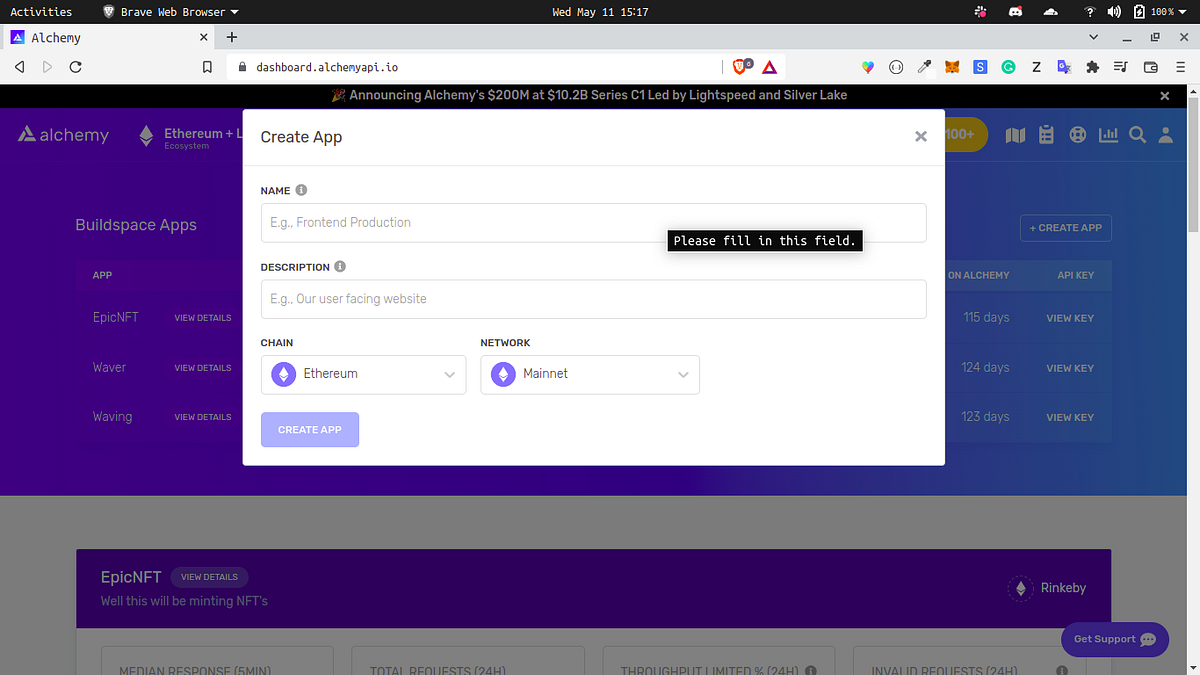Open the Grammarly browser extension icon
Image resolution: width=1200 pixels, height=675 pixels.
pos(1008,66)
